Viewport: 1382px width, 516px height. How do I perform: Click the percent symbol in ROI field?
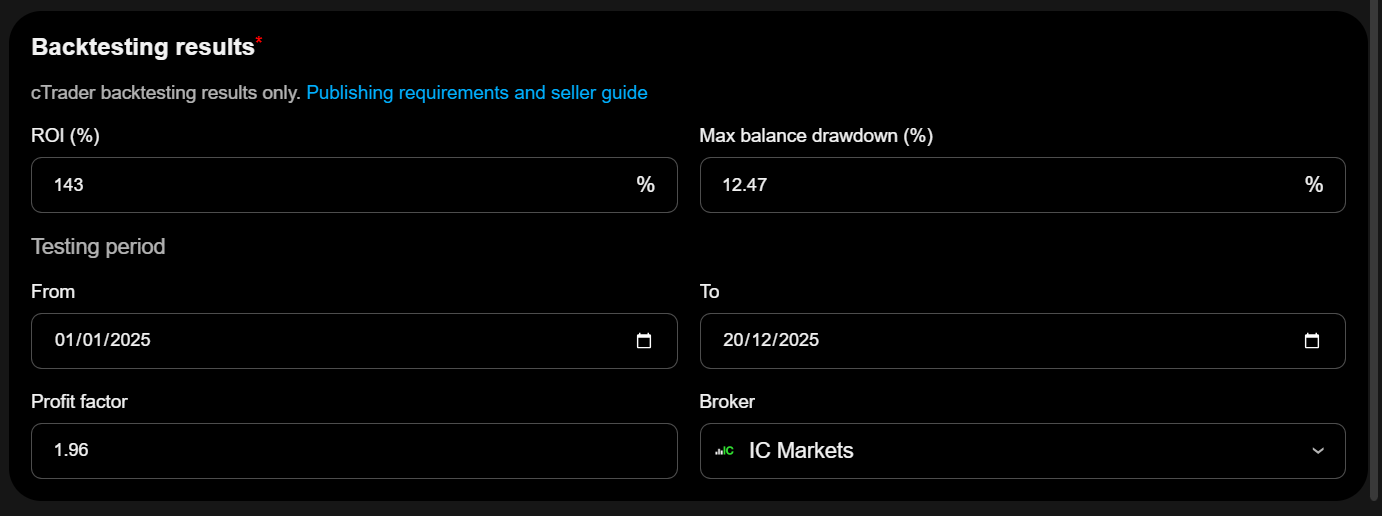pyautogui.click(x=645, y=185)
